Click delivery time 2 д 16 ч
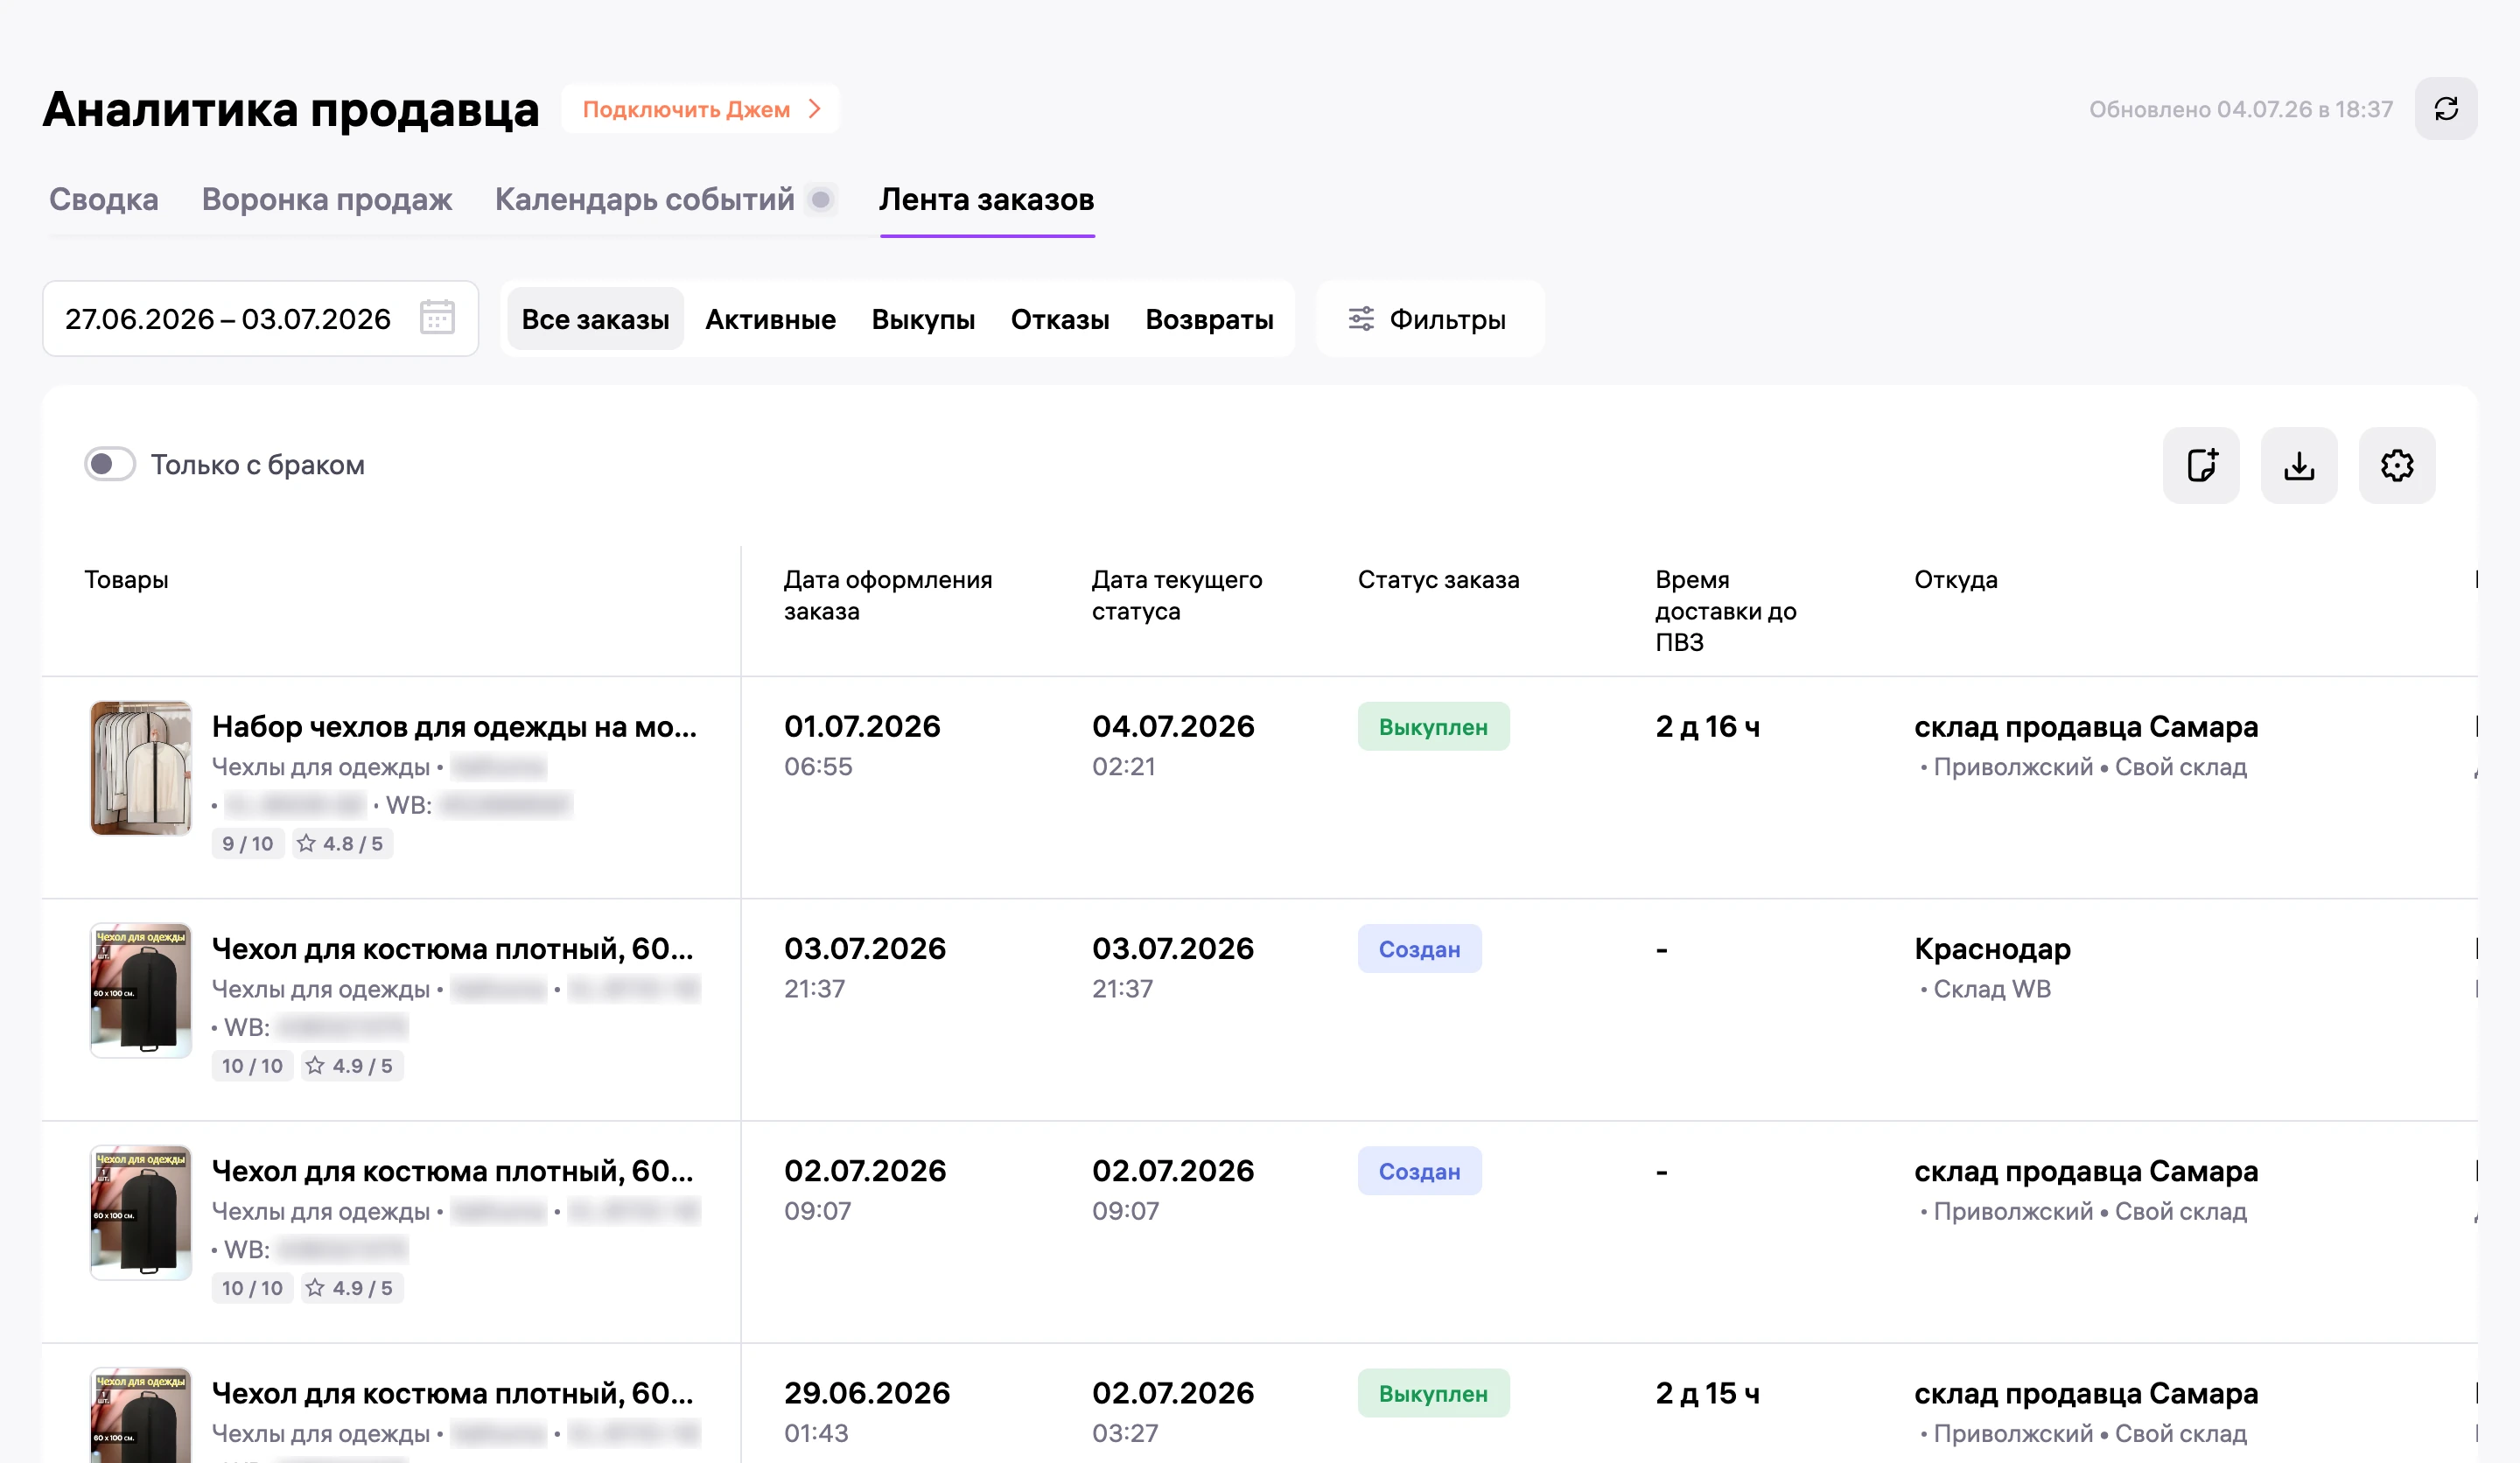The width and height of the screenshot is (2520, 1463). coord(1707,726)
